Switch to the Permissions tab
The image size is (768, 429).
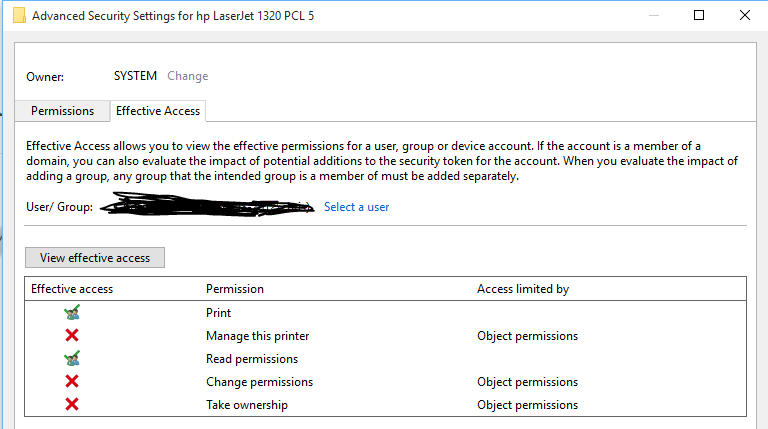(x=62, y=111)
